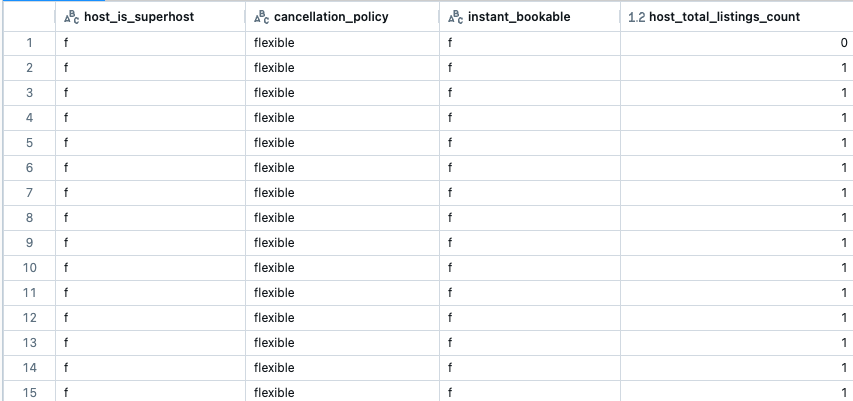Select row number 1
Viewport: 853px width, 401px height.
(x=29, y=43)
